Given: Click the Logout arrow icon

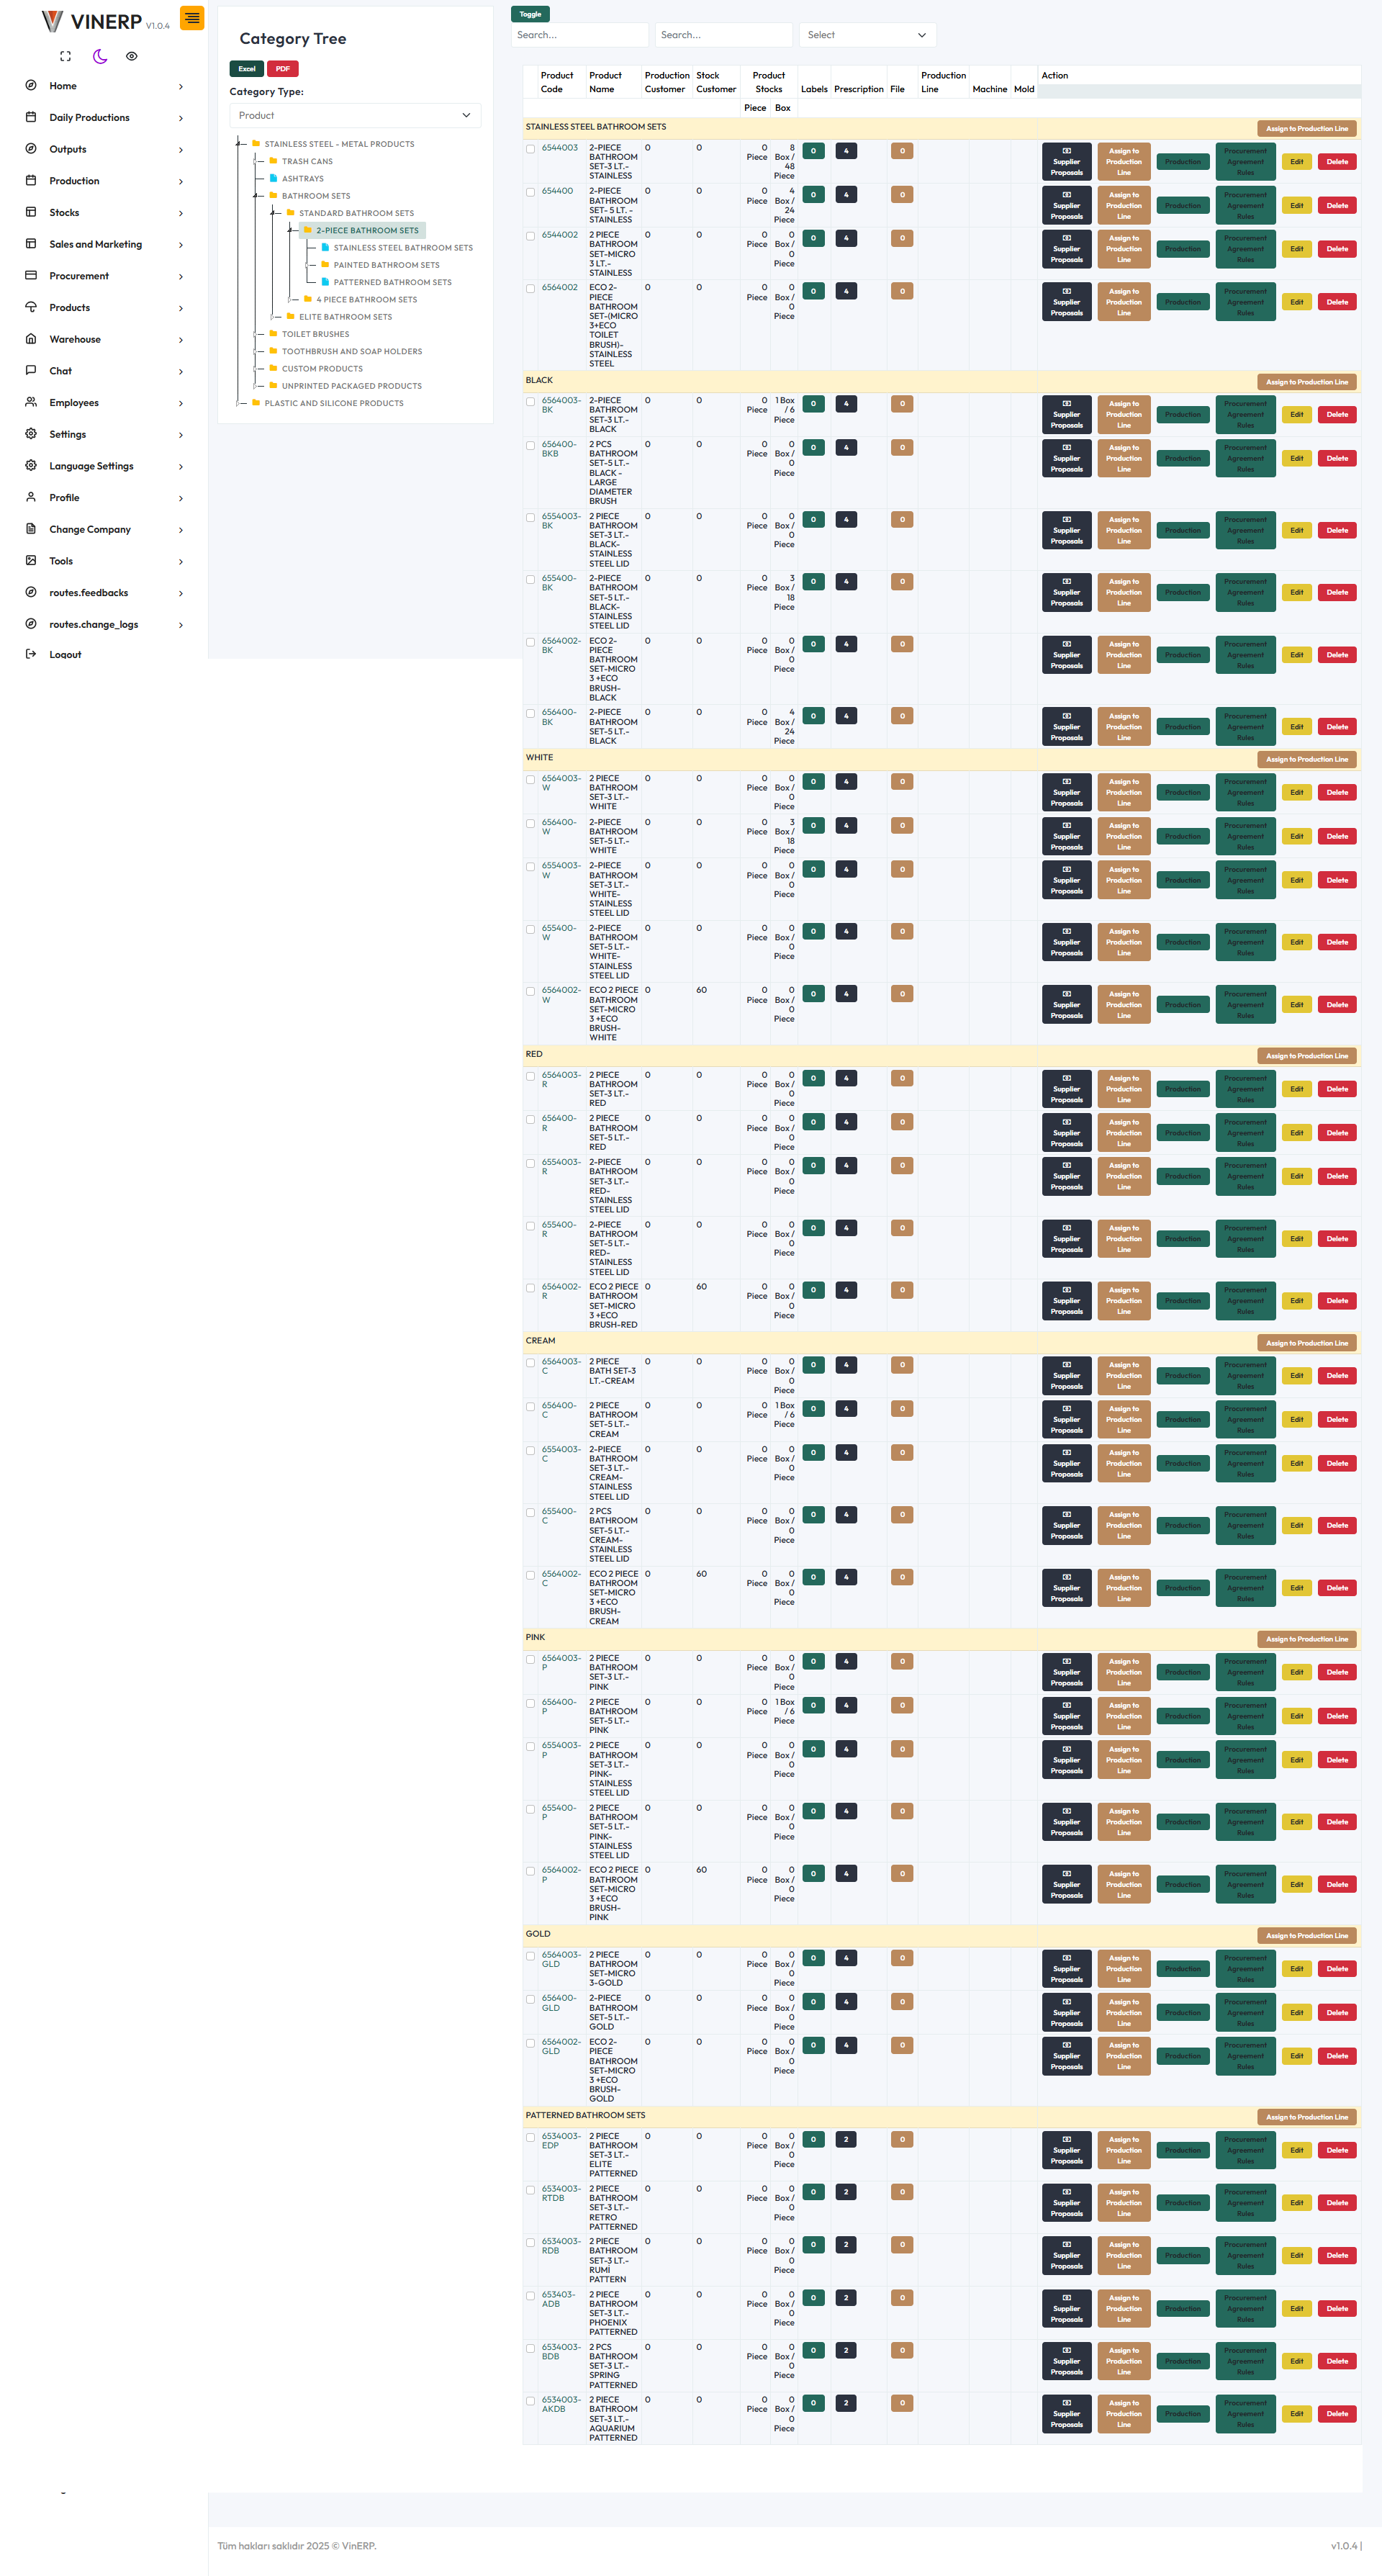Looking at the screenshot, I should coord(31,654).
